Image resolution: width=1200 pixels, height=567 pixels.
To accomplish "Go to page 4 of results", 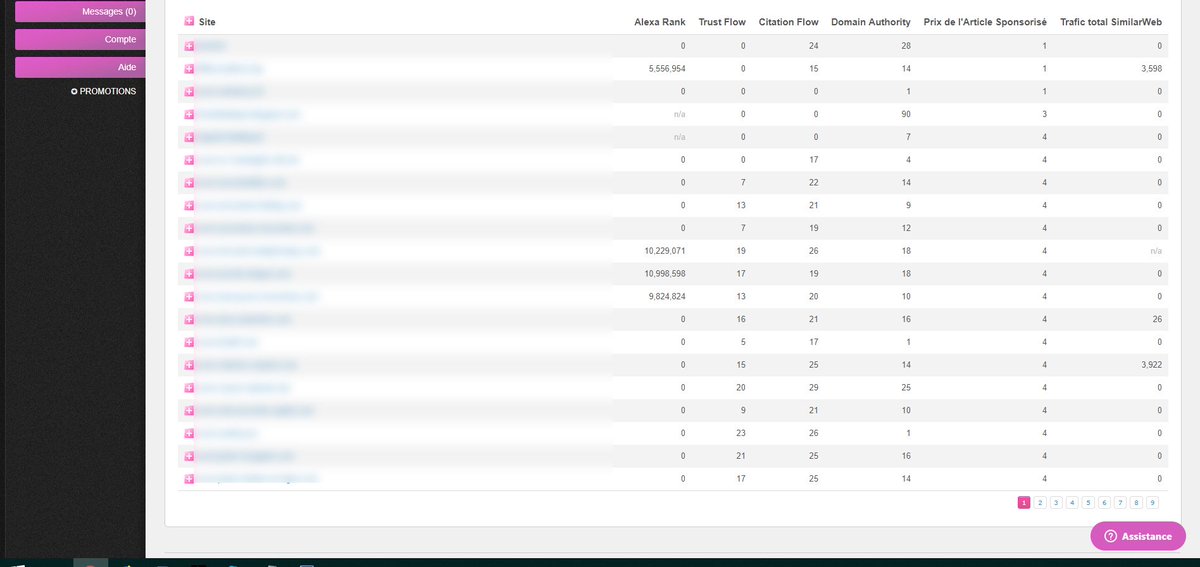I will tap(1072, 503).
